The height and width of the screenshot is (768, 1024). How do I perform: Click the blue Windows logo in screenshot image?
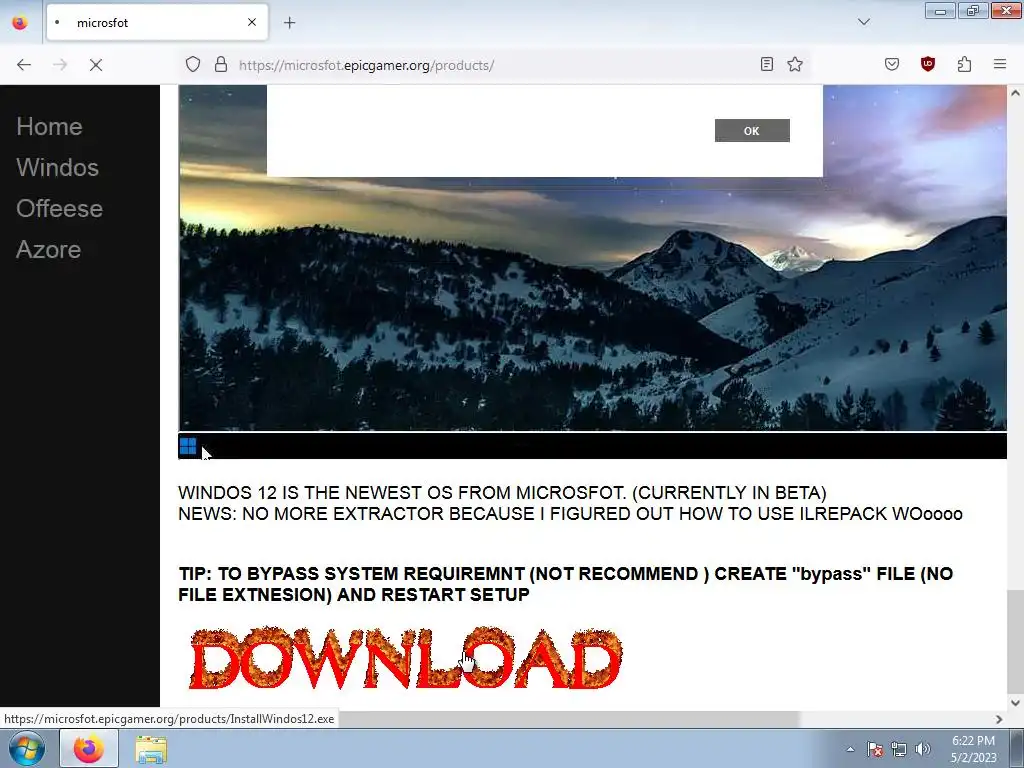(188, 446)
